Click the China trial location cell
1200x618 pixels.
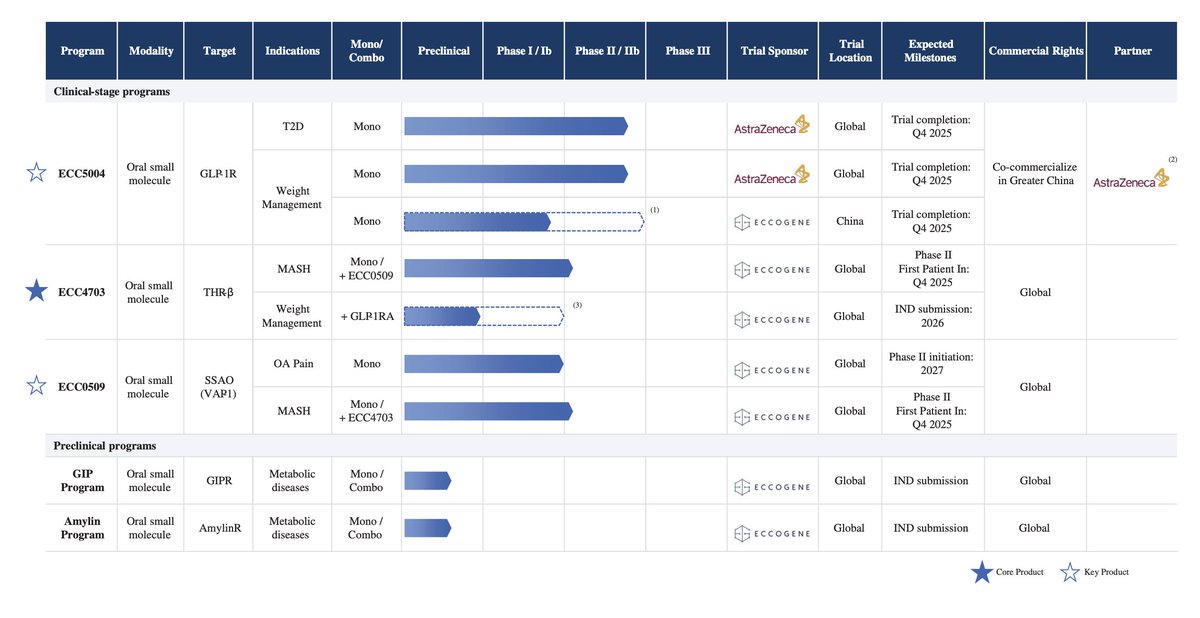coord(850,222)
